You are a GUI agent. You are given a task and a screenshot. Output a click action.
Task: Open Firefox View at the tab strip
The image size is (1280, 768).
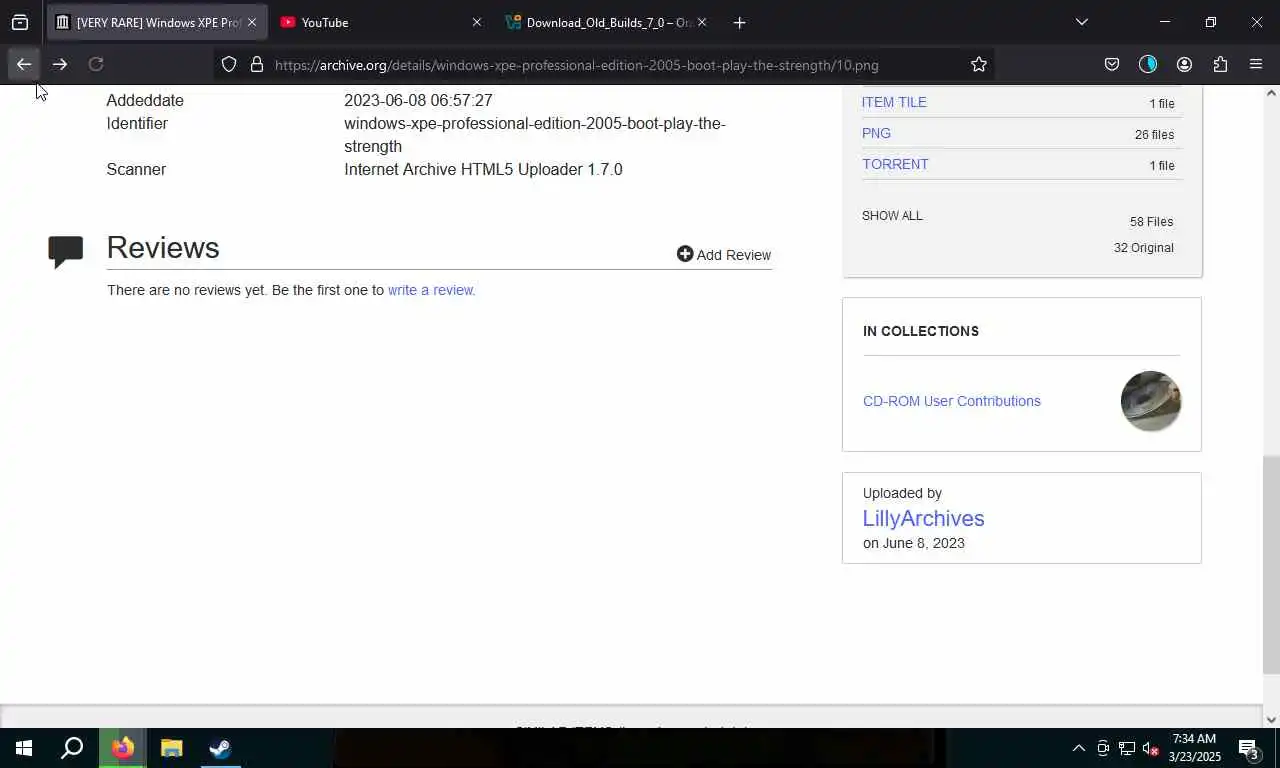coord(20,22)
